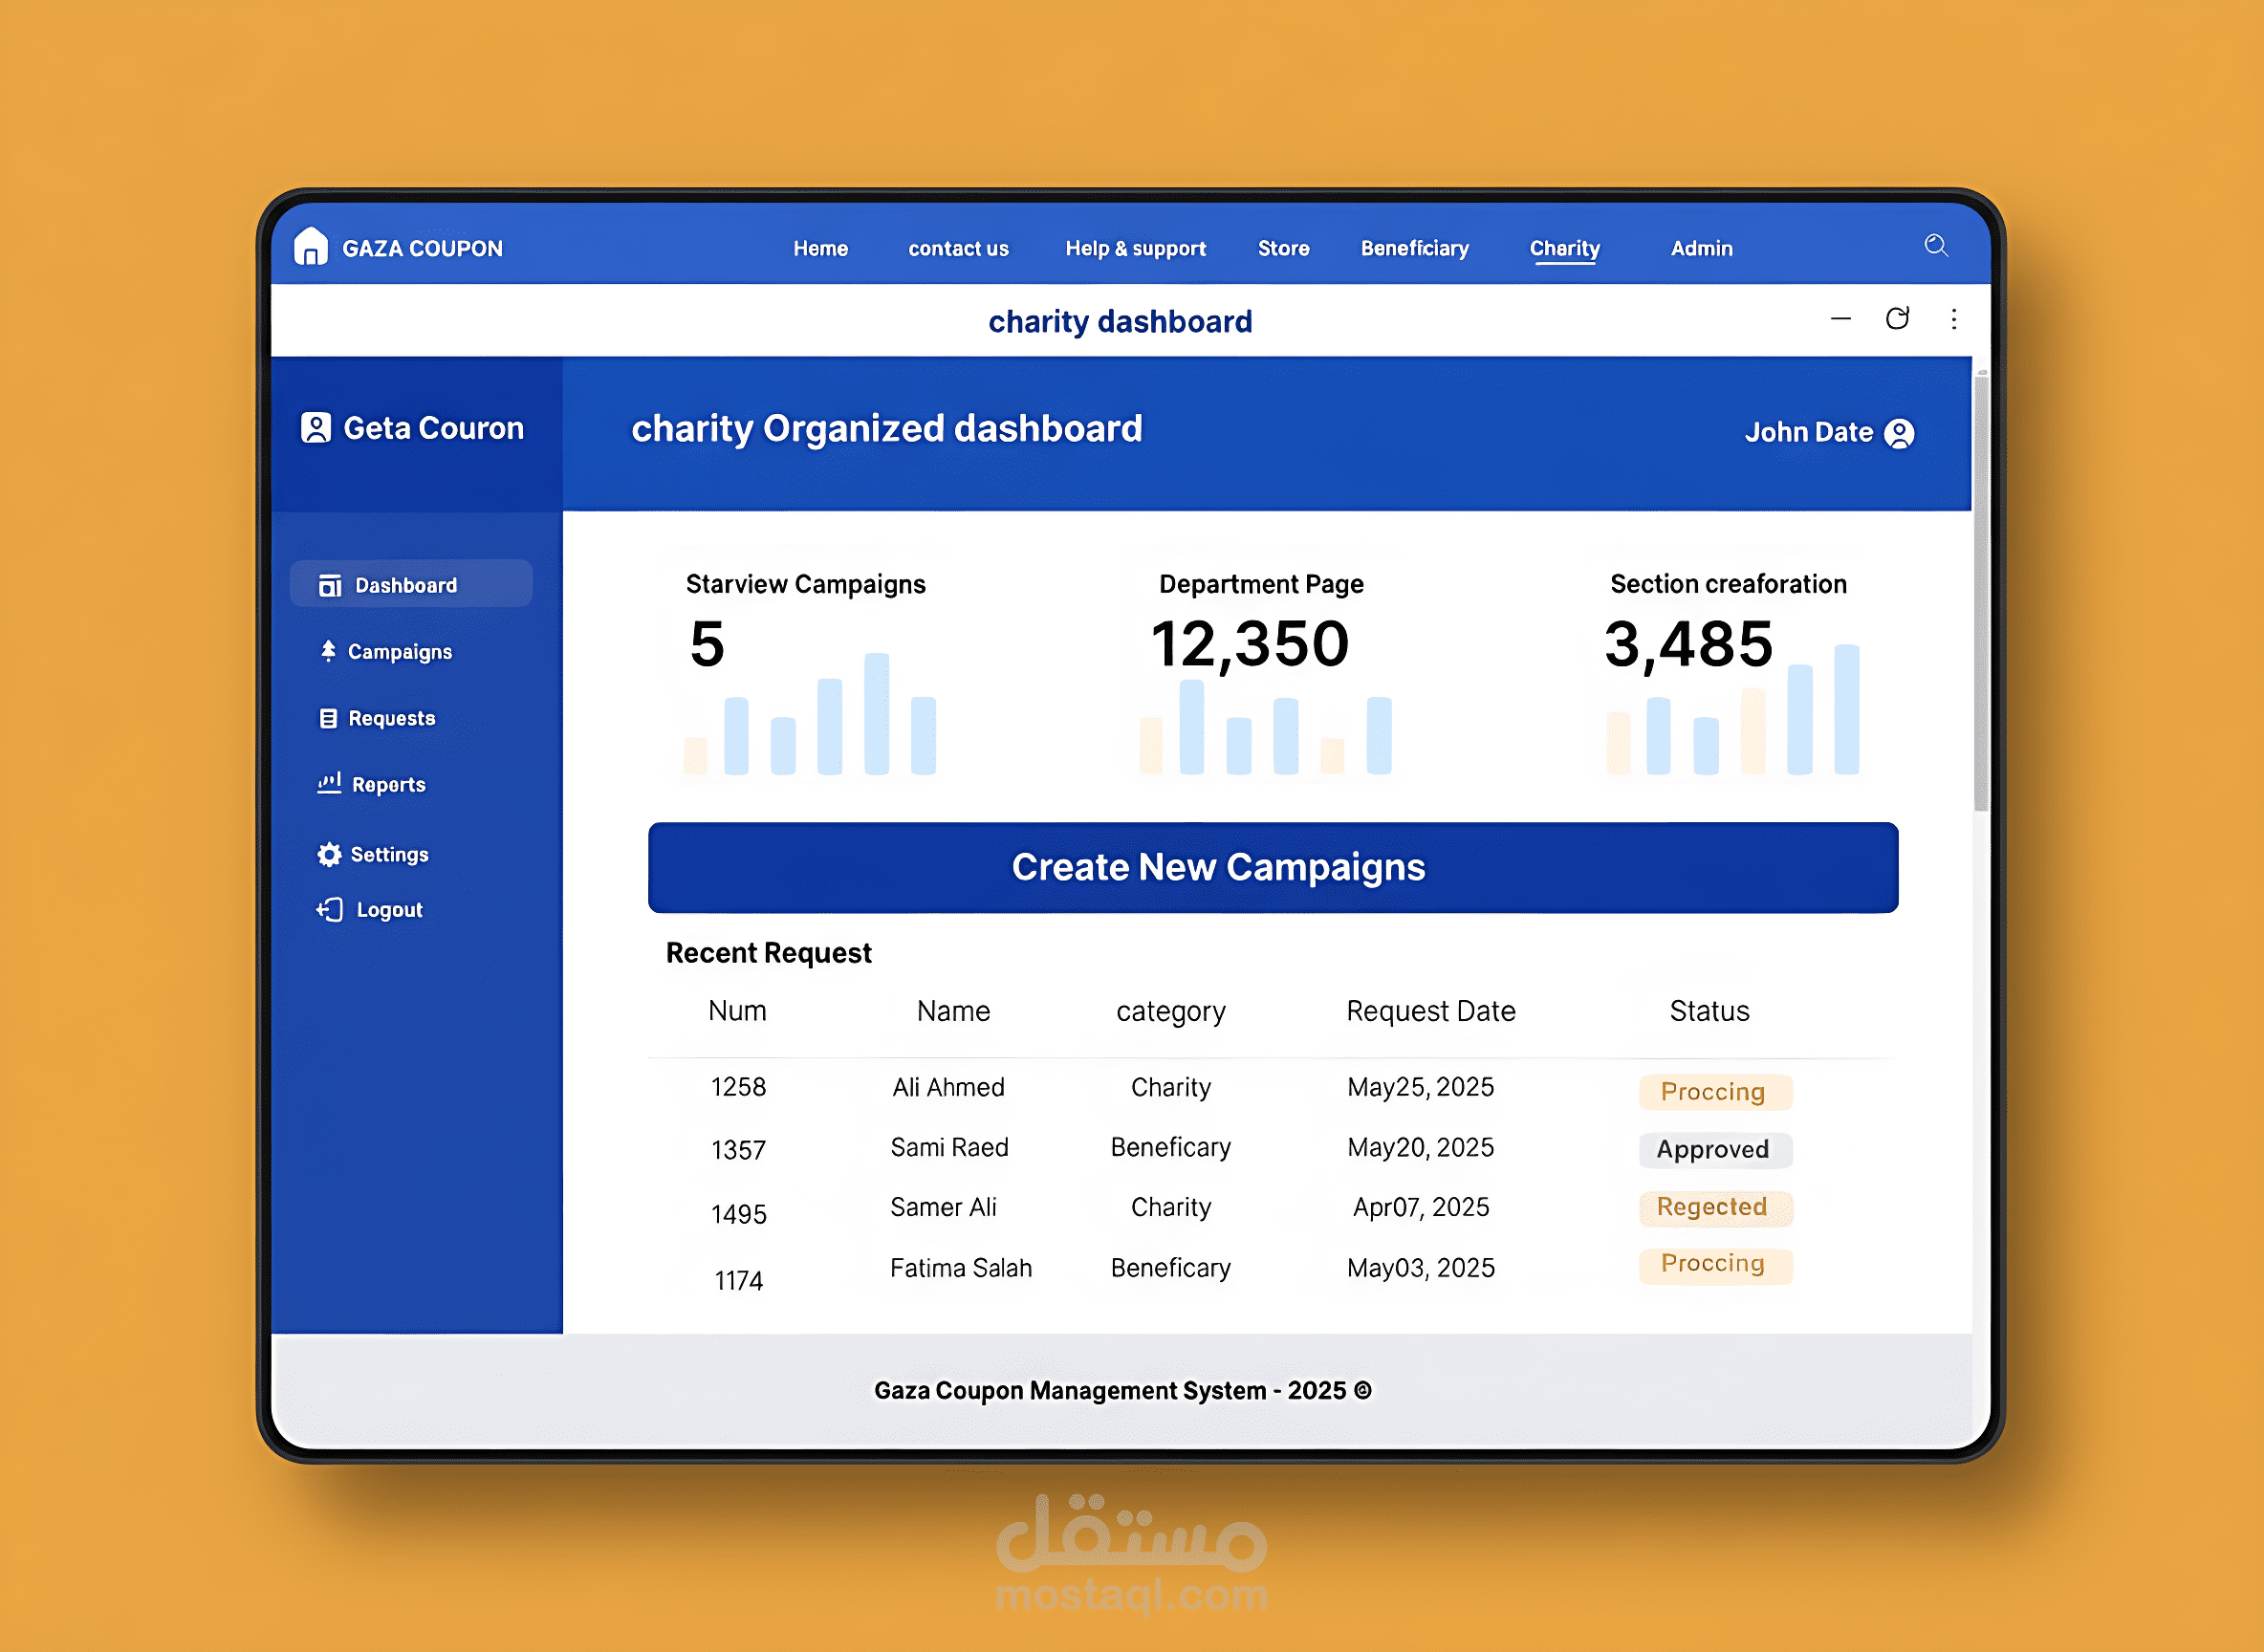Viewport: 2264px width, 1652px height.
Task: Select Requests in the sidebar
Action: (x=391, y=718)
